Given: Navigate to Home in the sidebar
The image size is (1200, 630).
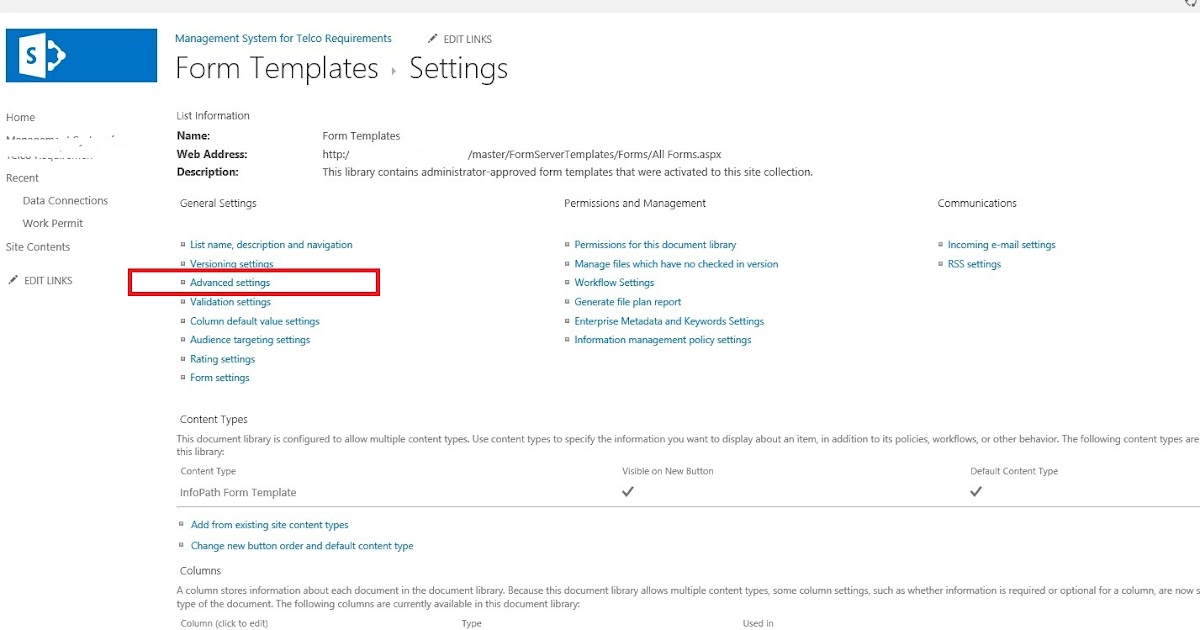Looking at the screenshot, I should coord(20,117).
